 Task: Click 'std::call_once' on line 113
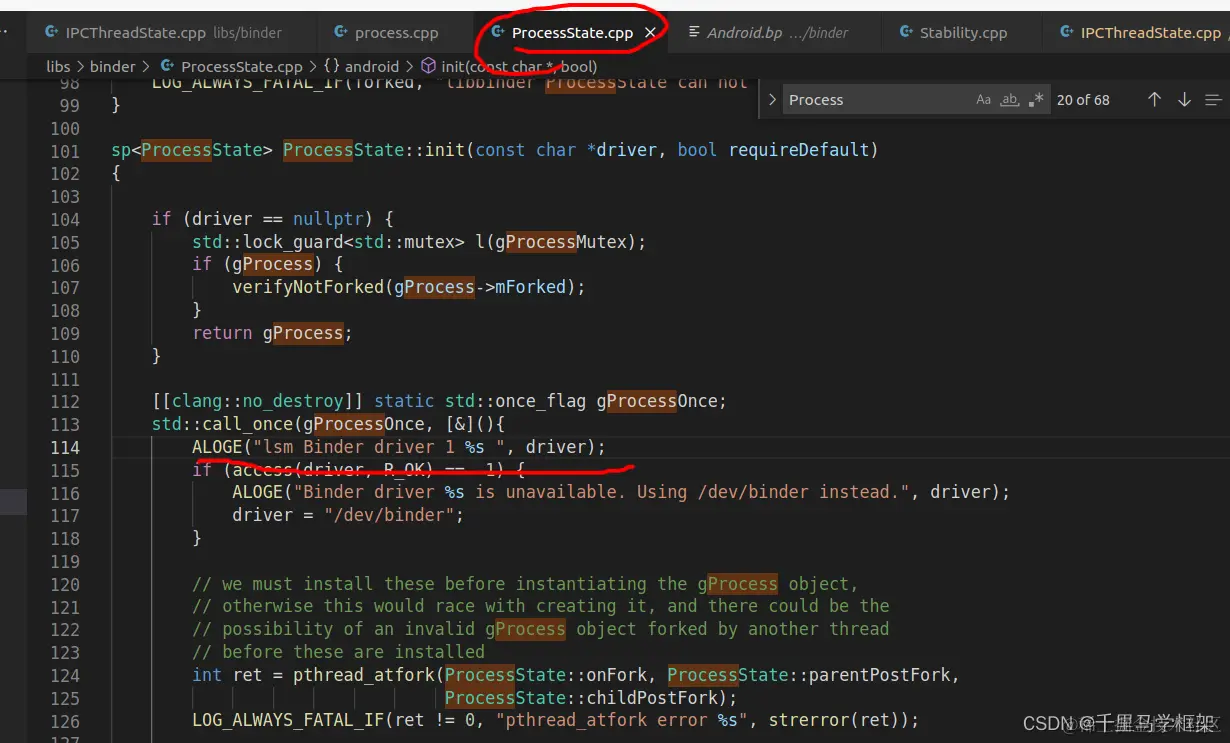point(222,424)
